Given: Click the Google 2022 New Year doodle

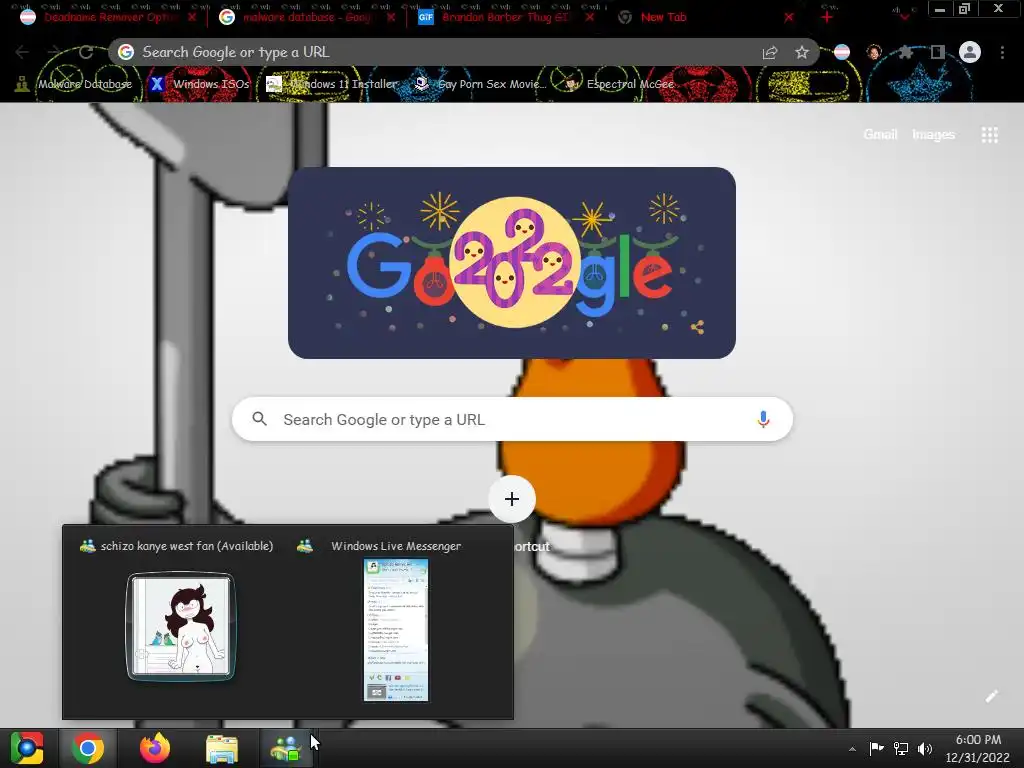Looking at the screenshot, I should coord(512,263).
